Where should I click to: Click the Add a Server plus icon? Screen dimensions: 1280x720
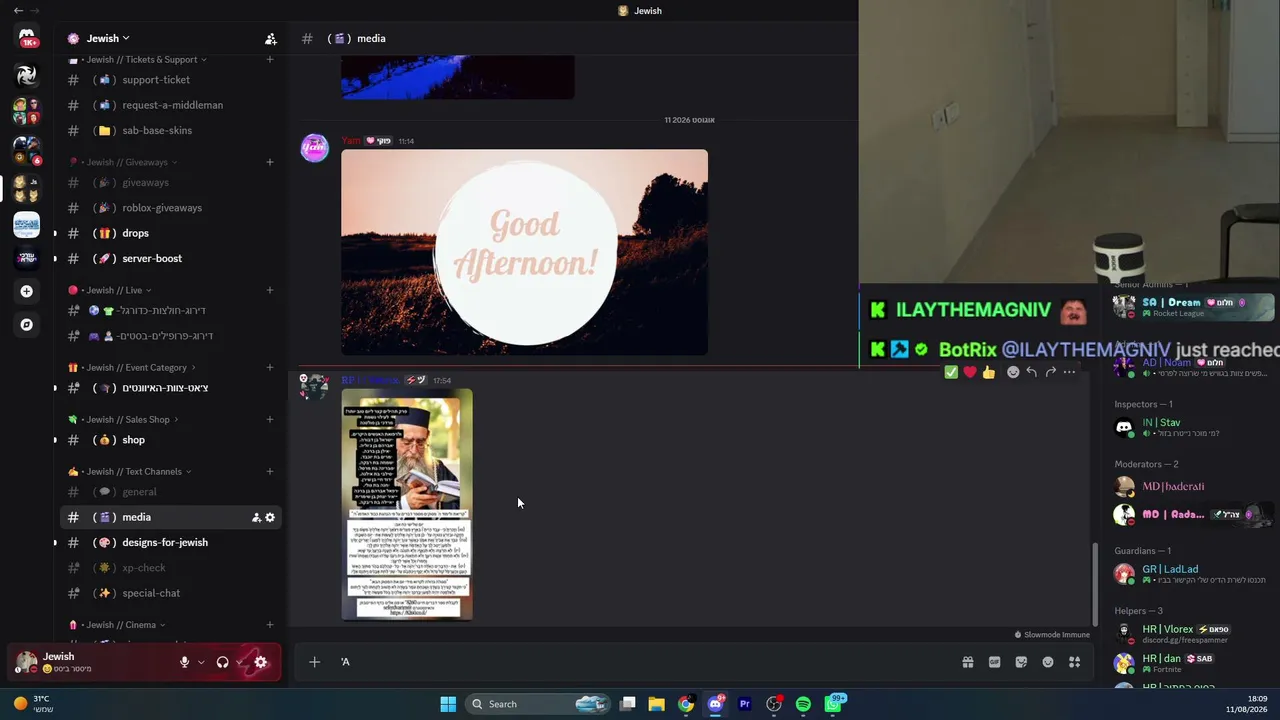[x=27, y=291]
